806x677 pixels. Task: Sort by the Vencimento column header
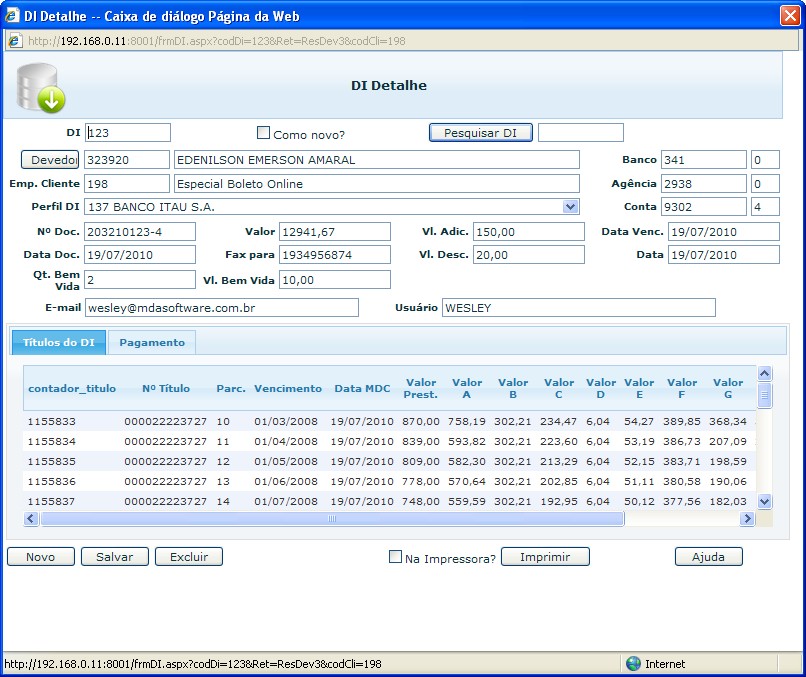click(288, 388)
